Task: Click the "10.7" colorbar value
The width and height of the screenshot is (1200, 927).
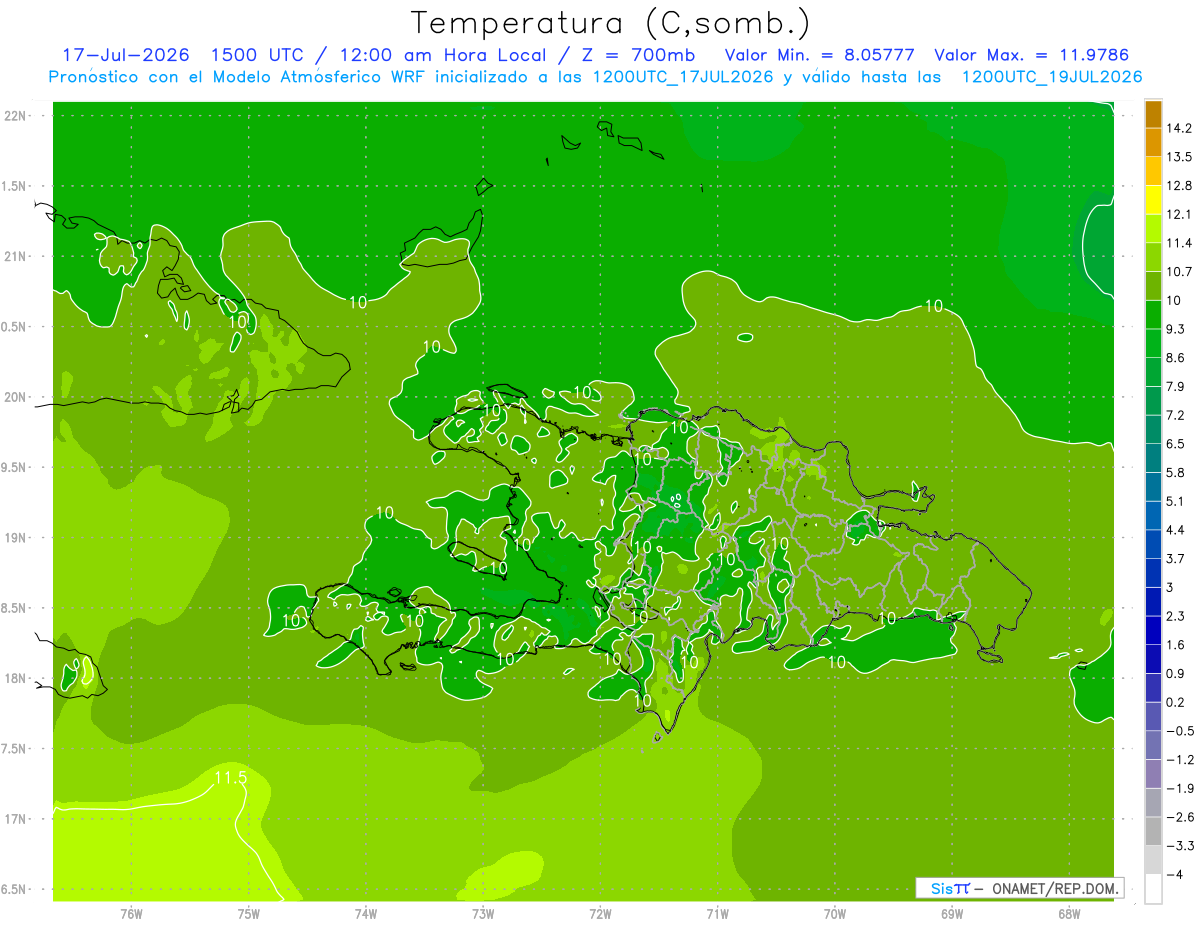Action: pos(1179,272)
